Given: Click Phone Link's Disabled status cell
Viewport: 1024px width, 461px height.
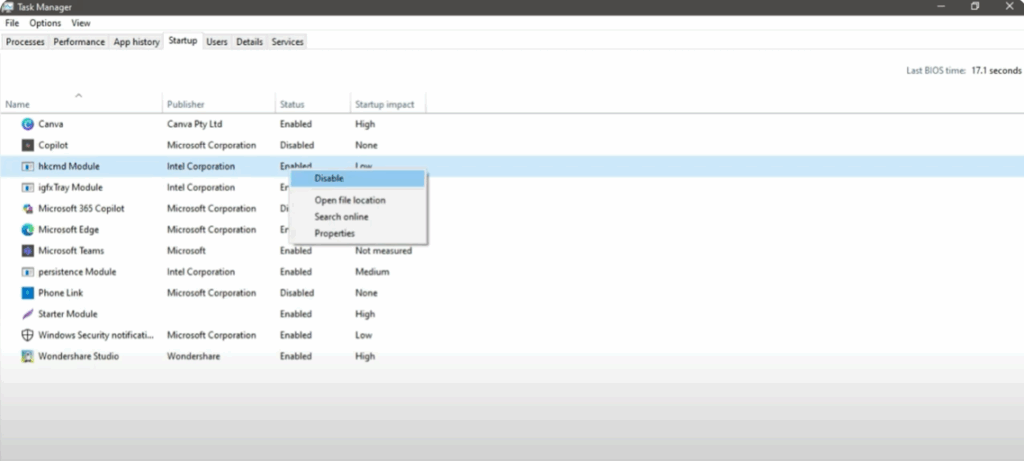Looking at the screenshot, I should pos(297,293).
